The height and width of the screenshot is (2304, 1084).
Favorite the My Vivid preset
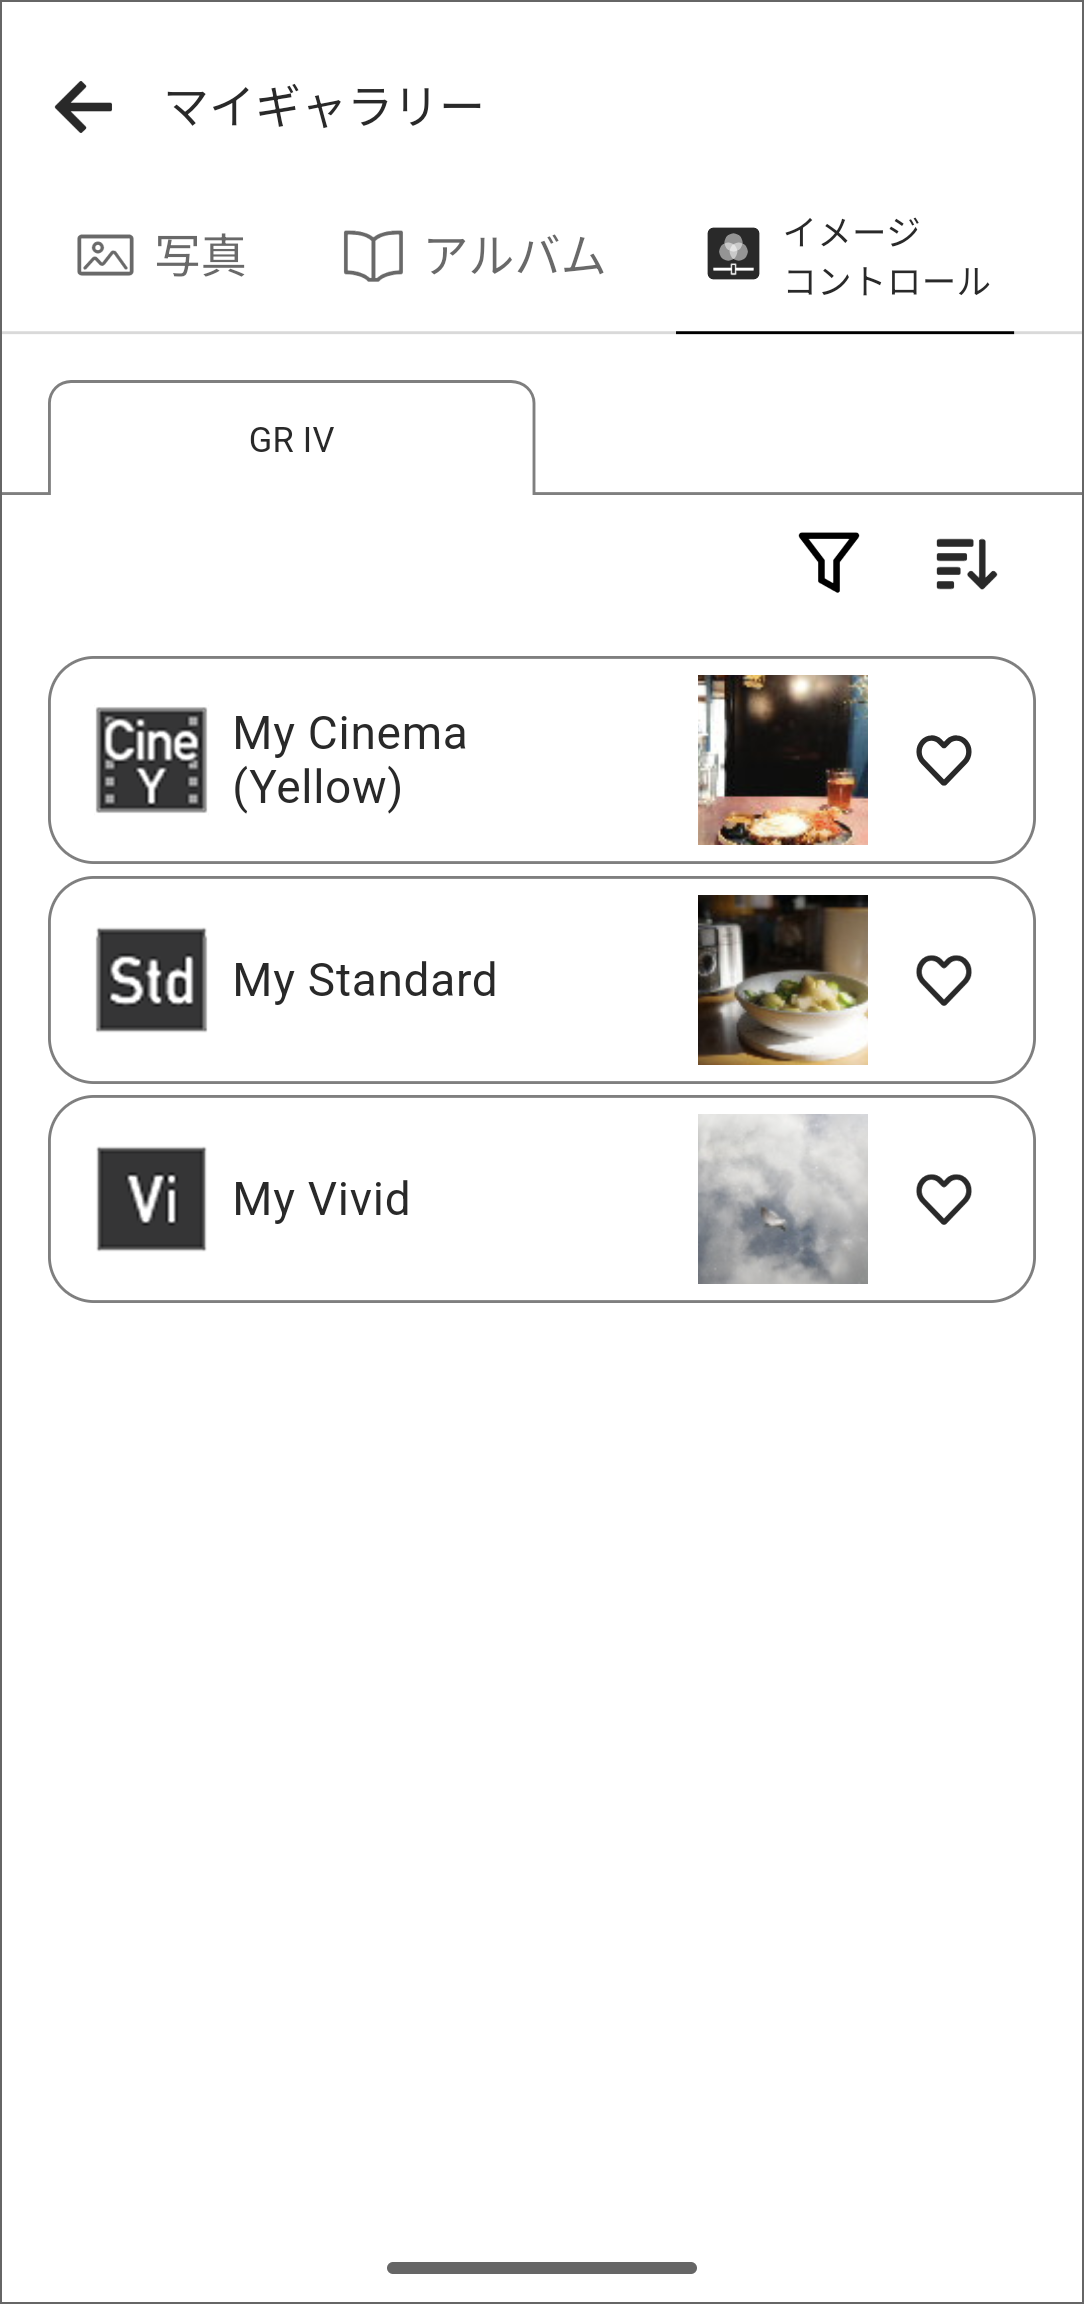(x=944, y=1199)
